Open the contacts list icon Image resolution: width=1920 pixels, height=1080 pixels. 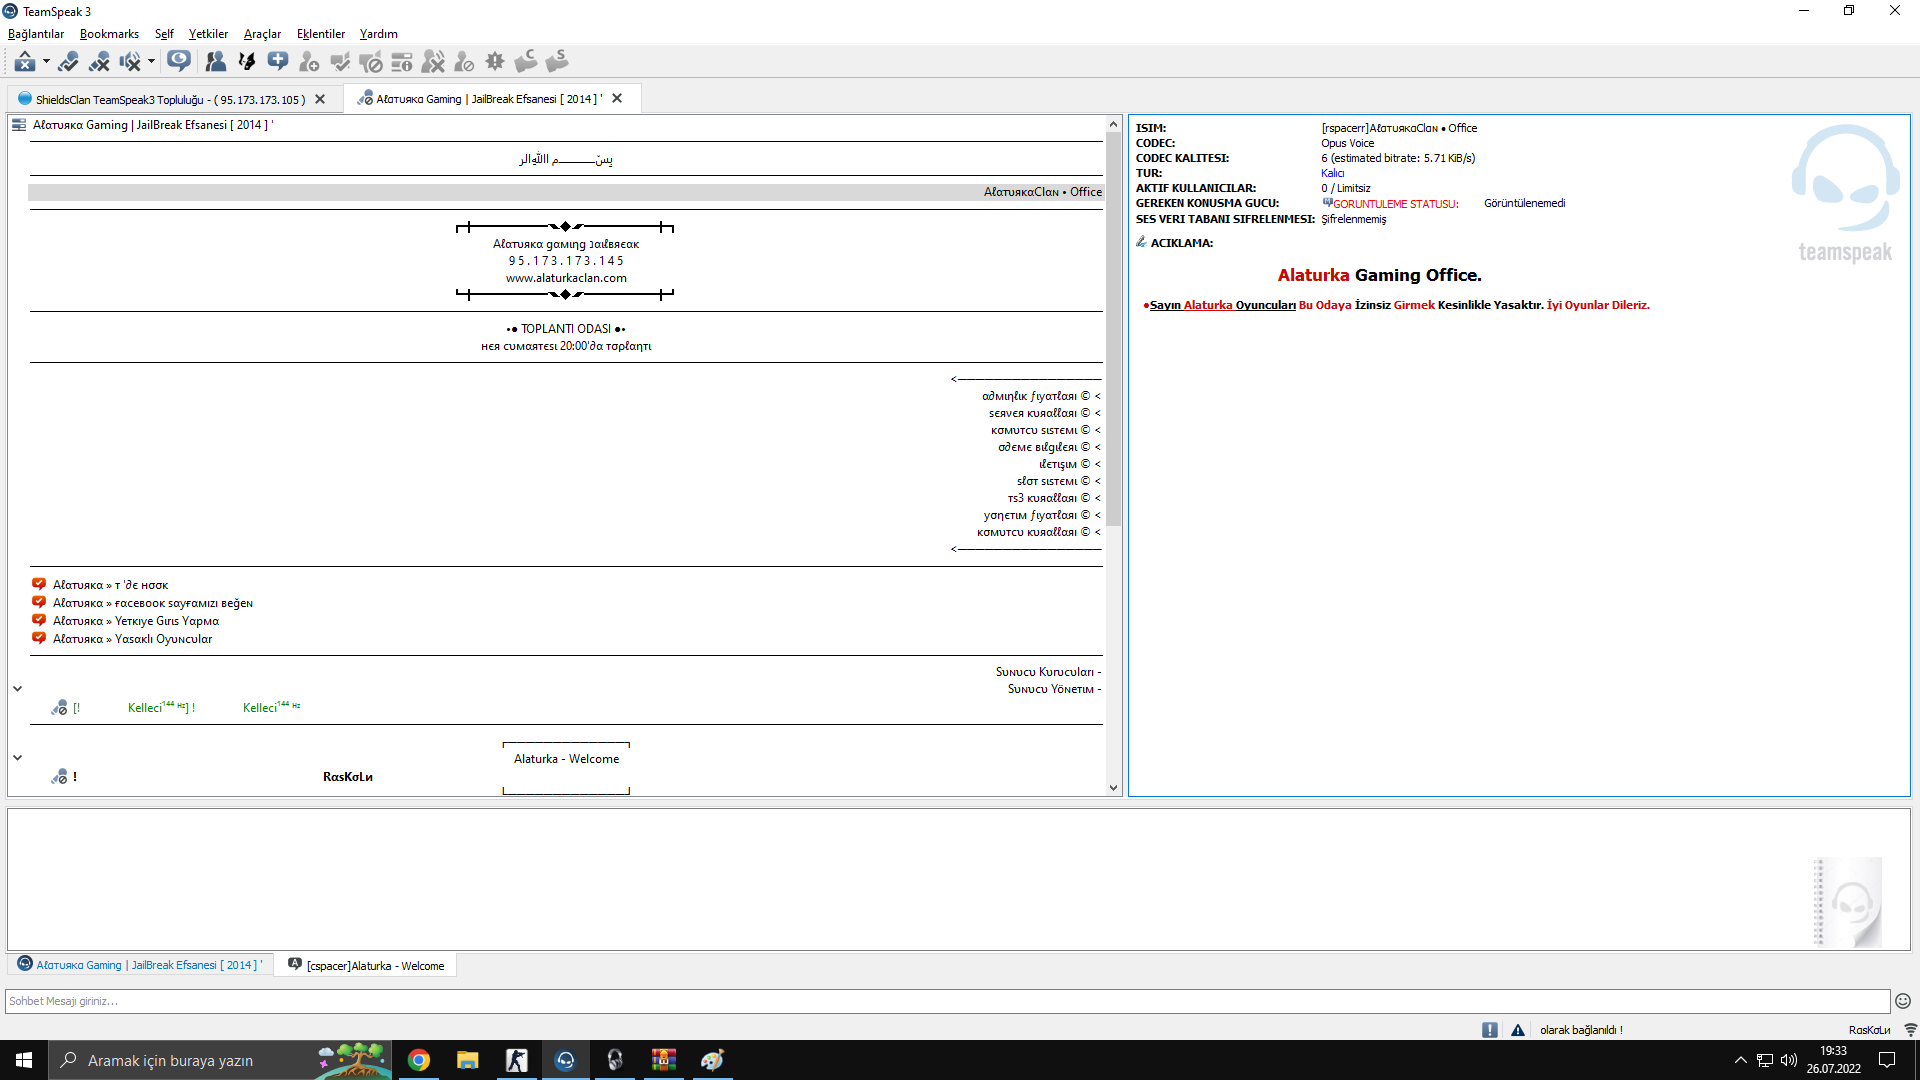coord(215,62)
